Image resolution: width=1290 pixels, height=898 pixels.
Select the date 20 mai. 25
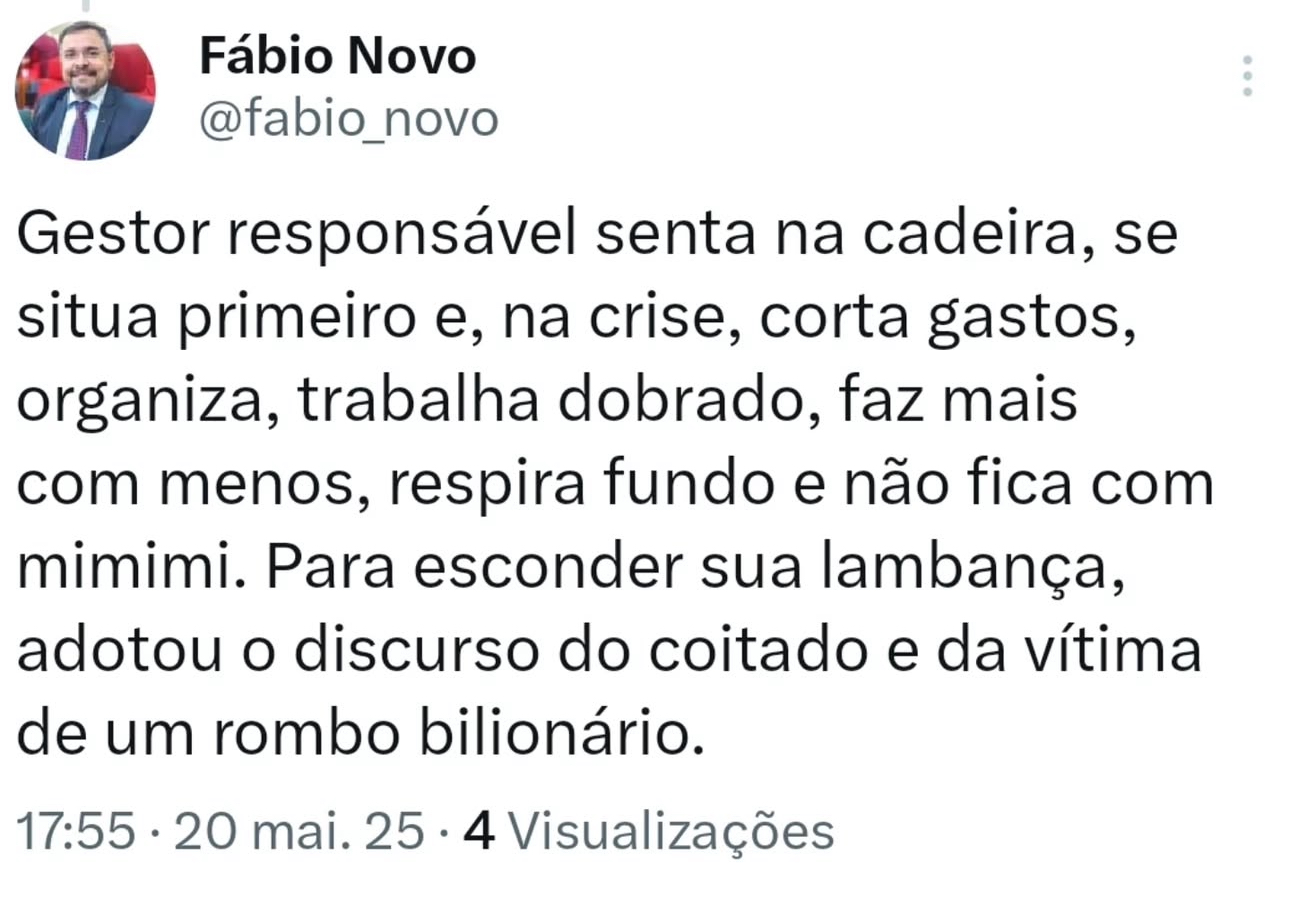click(x=300, y=833)
